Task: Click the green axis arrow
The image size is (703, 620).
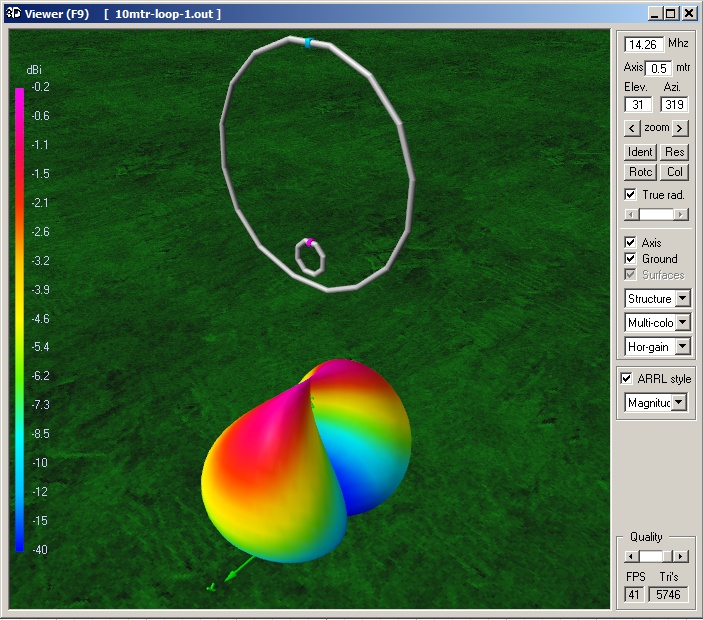Action: pos(237,570)
